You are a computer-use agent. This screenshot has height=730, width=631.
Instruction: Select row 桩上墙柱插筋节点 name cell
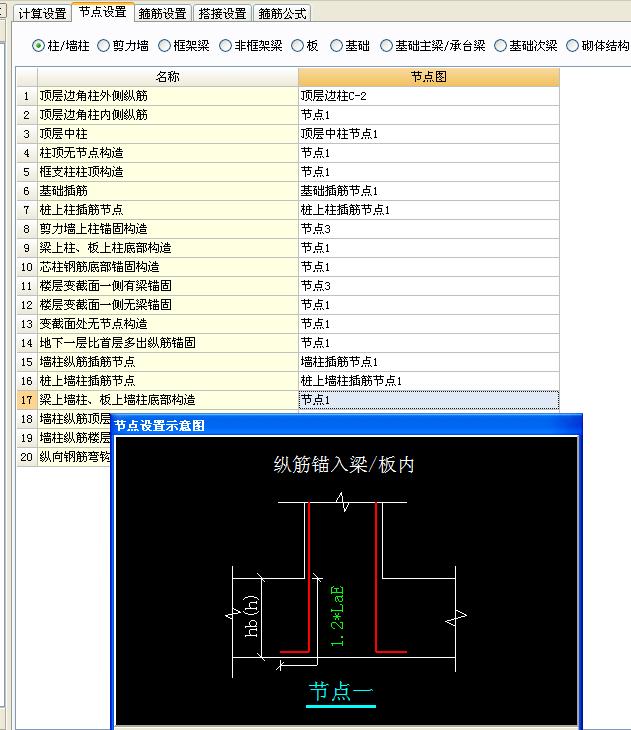tap(168, 381)
